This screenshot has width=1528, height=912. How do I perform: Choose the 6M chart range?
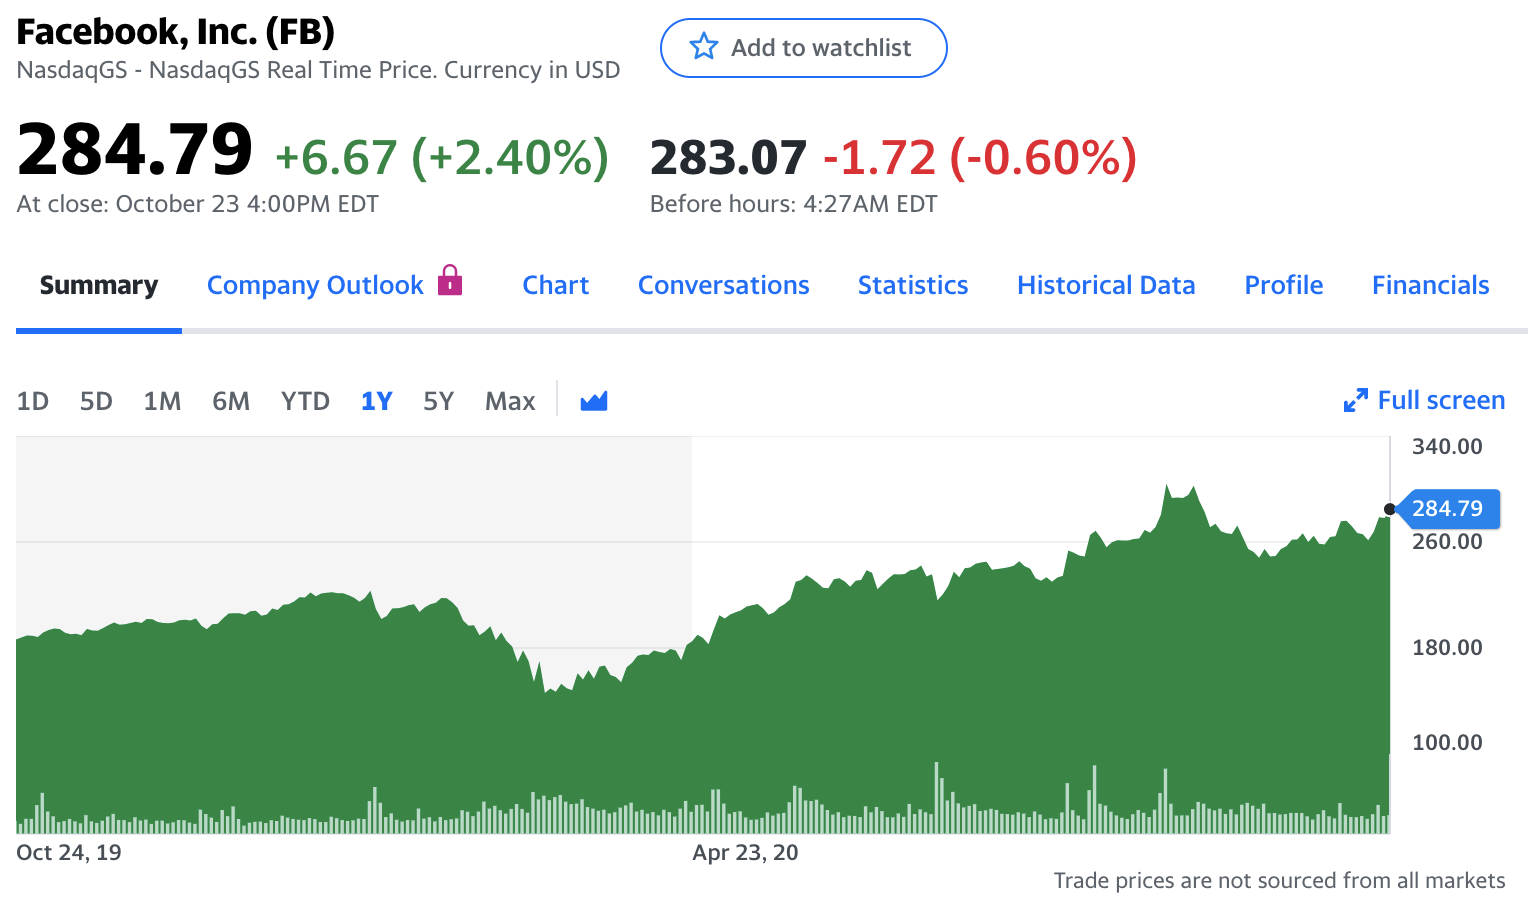click(231, 402)
